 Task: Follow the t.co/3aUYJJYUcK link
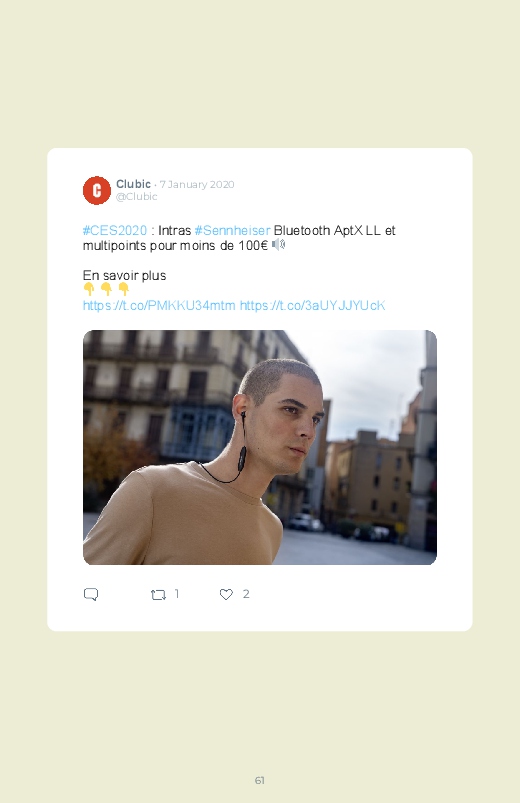coord(313,306)
